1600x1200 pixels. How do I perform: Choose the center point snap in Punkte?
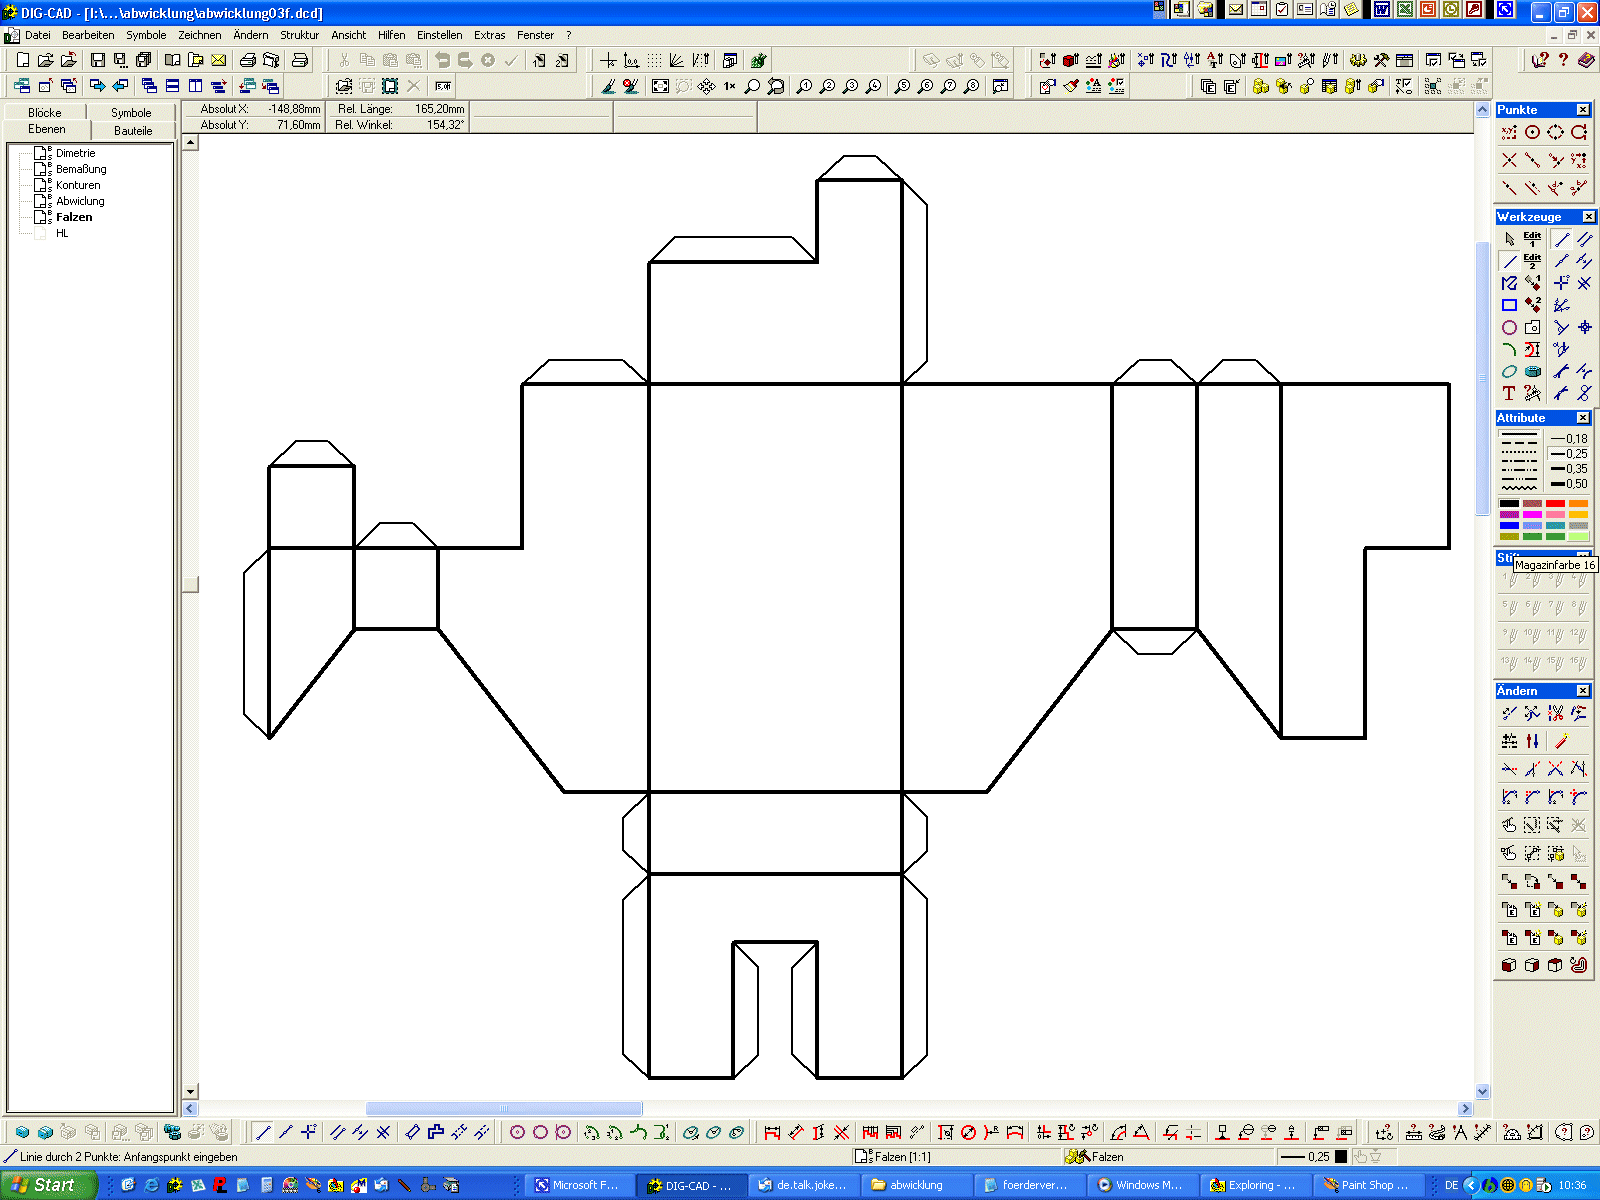tap(1532, 132)
